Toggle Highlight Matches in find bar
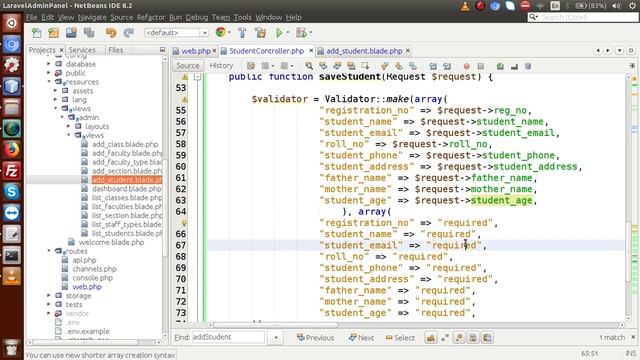The height and width of the screenshot is (360, 640). (473, 338)
